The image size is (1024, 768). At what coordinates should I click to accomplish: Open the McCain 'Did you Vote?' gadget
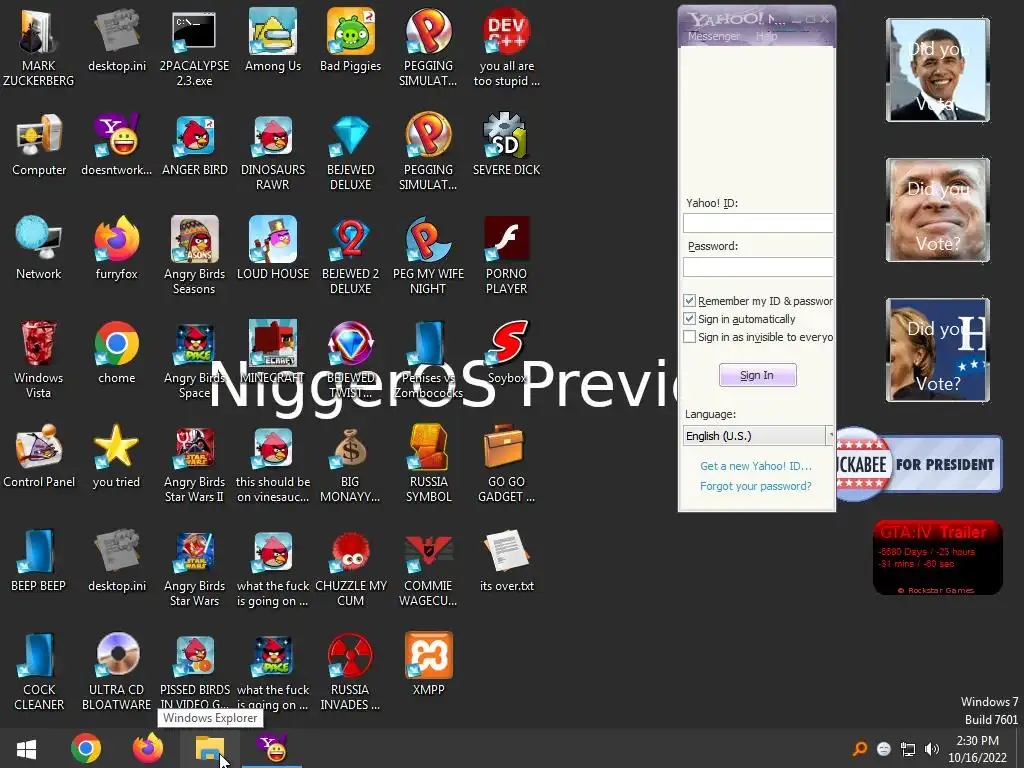[x=938, y=210]
